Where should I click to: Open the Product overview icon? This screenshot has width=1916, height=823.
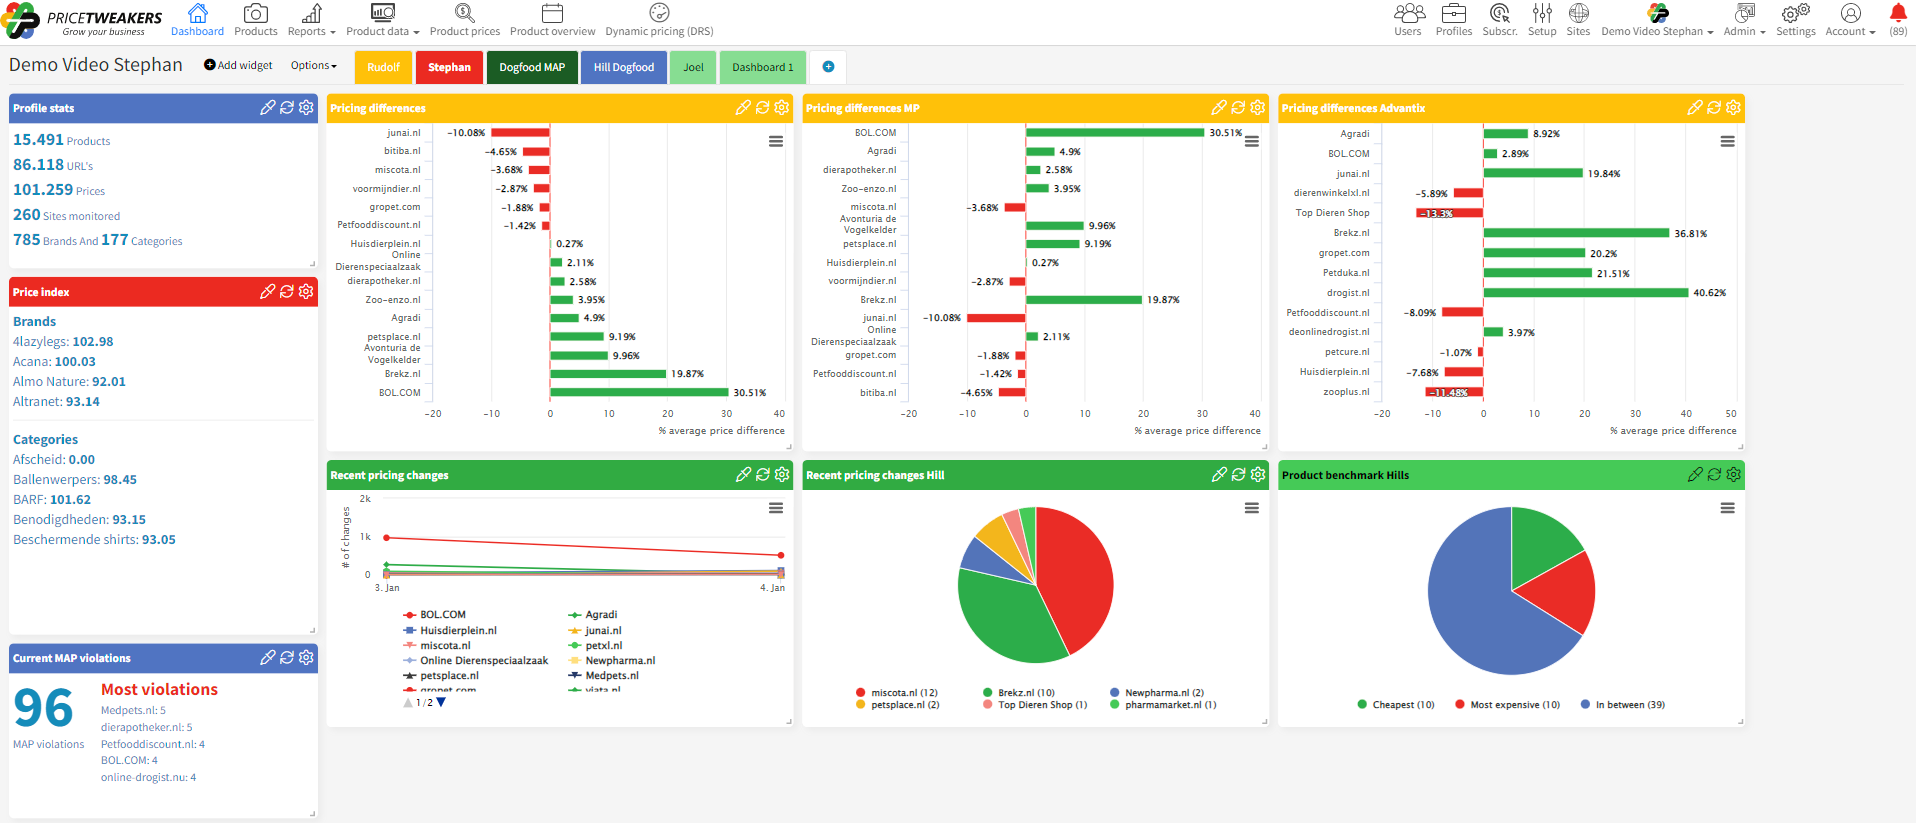point(552,13)
